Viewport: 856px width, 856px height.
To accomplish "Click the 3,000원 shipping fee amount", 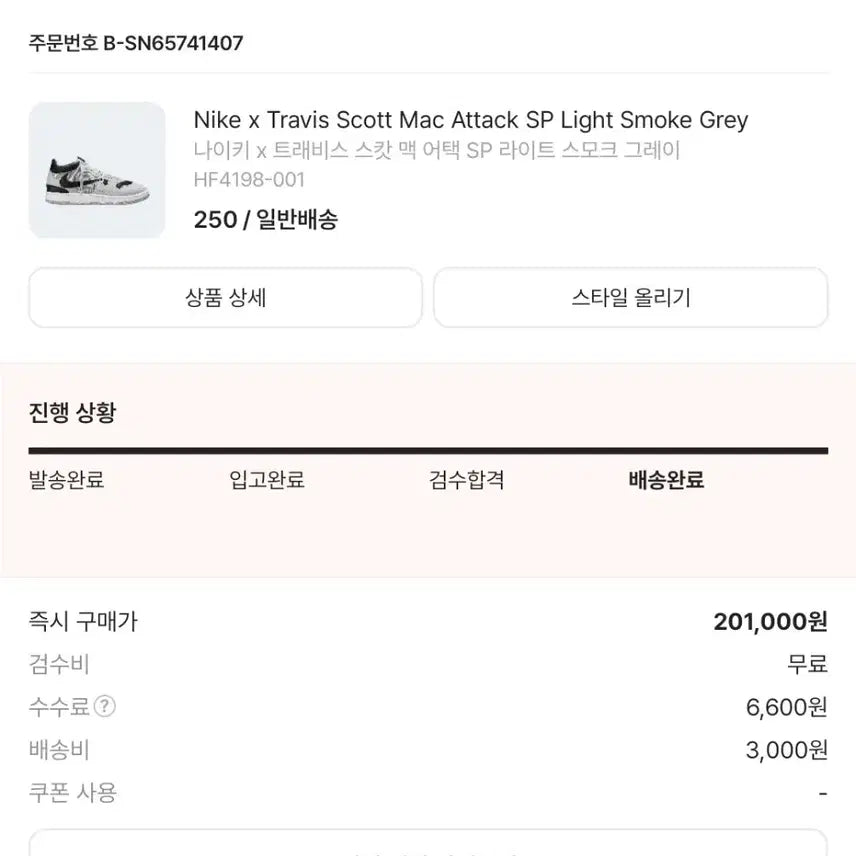I will (x=786, y=751).
